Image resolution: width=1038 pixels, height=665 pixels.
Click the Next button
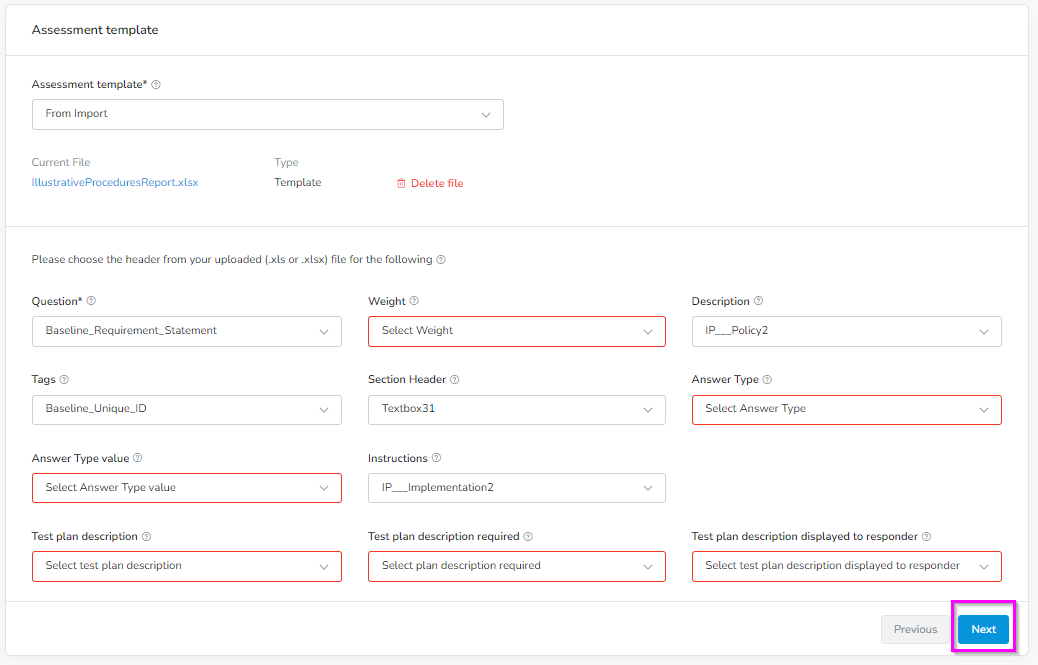click(x=983, y=629)
